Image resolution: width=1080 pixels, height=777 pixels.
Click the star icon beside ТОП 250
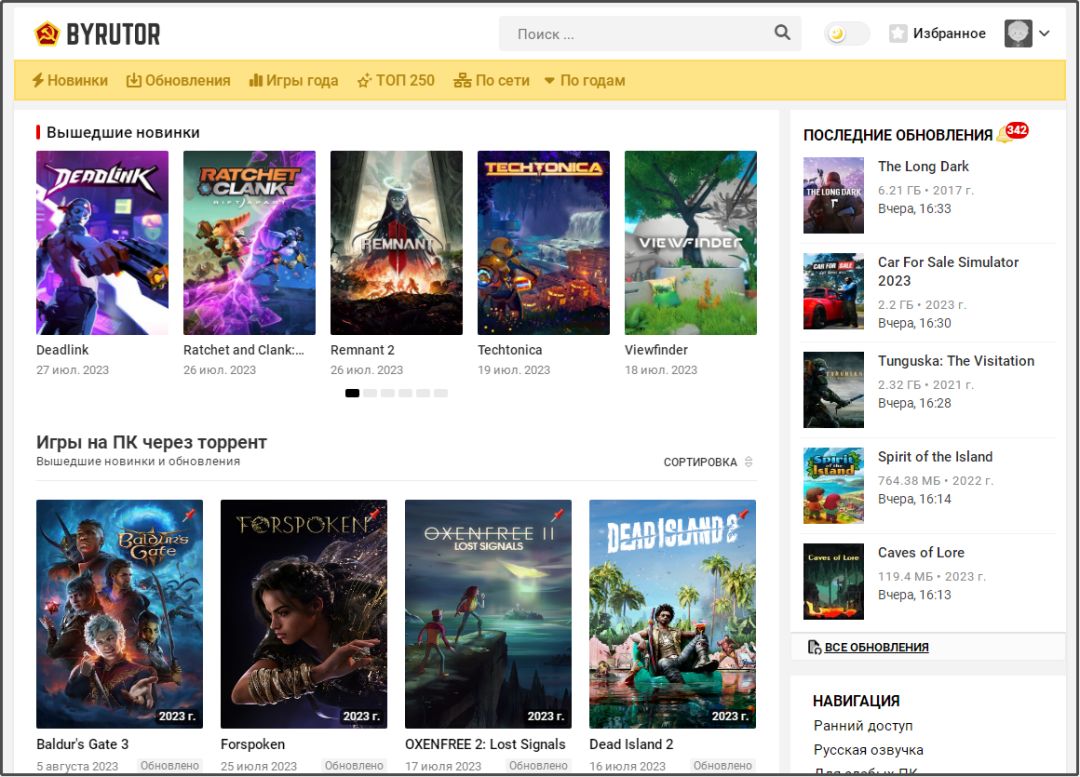(x=364, y=81)
